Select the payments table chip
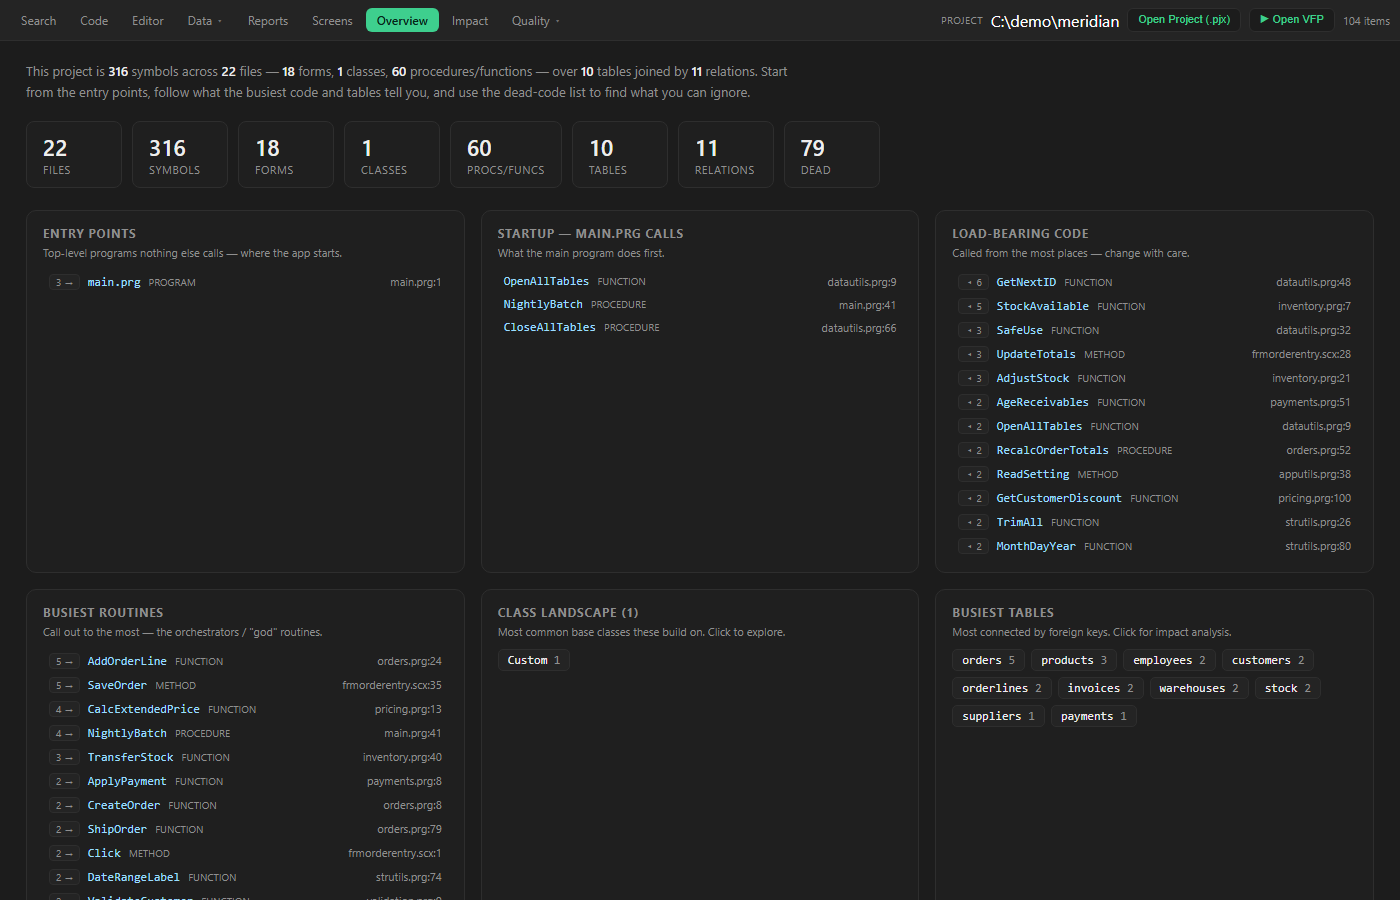Viewport: 1400px width, 900px height. coord(1094,716)
